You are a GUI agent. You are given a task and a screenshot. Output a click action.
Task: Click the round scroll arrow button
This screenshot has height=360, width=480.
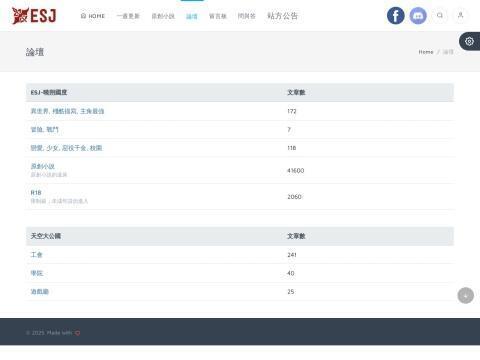pos(466,296)
